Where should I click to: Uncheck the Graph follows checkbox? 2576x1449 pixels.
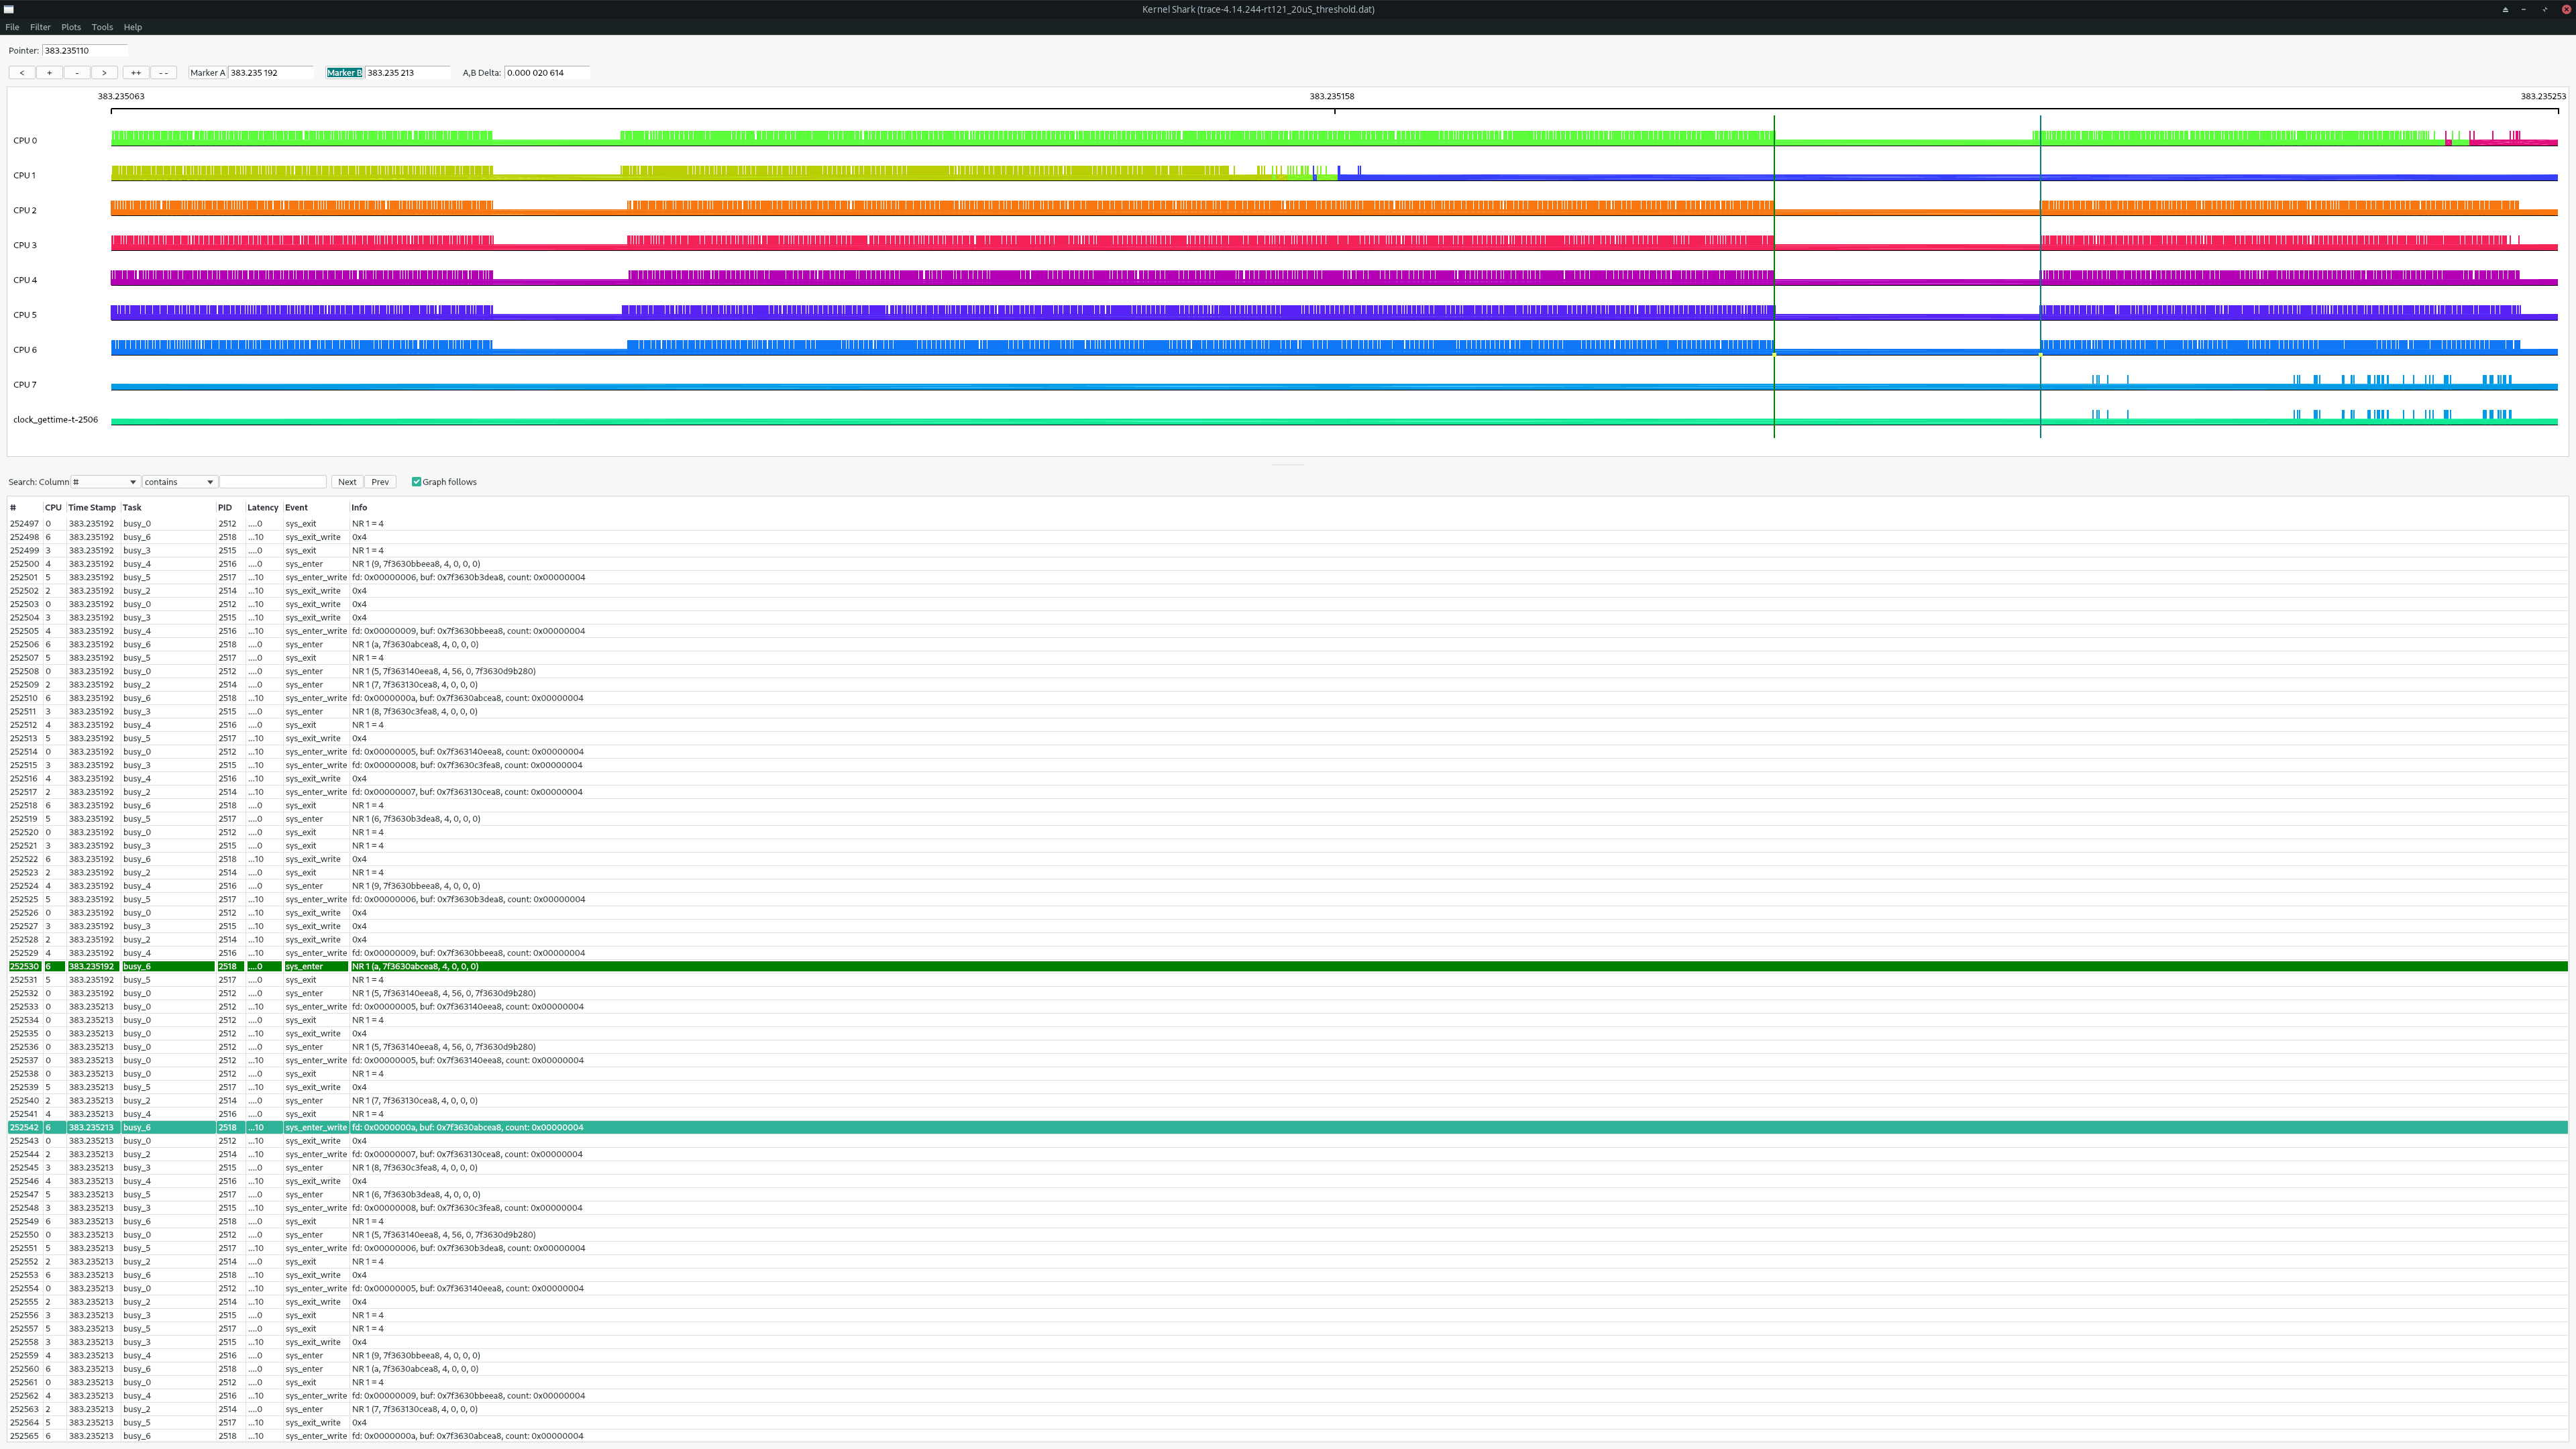pos(417,481)
